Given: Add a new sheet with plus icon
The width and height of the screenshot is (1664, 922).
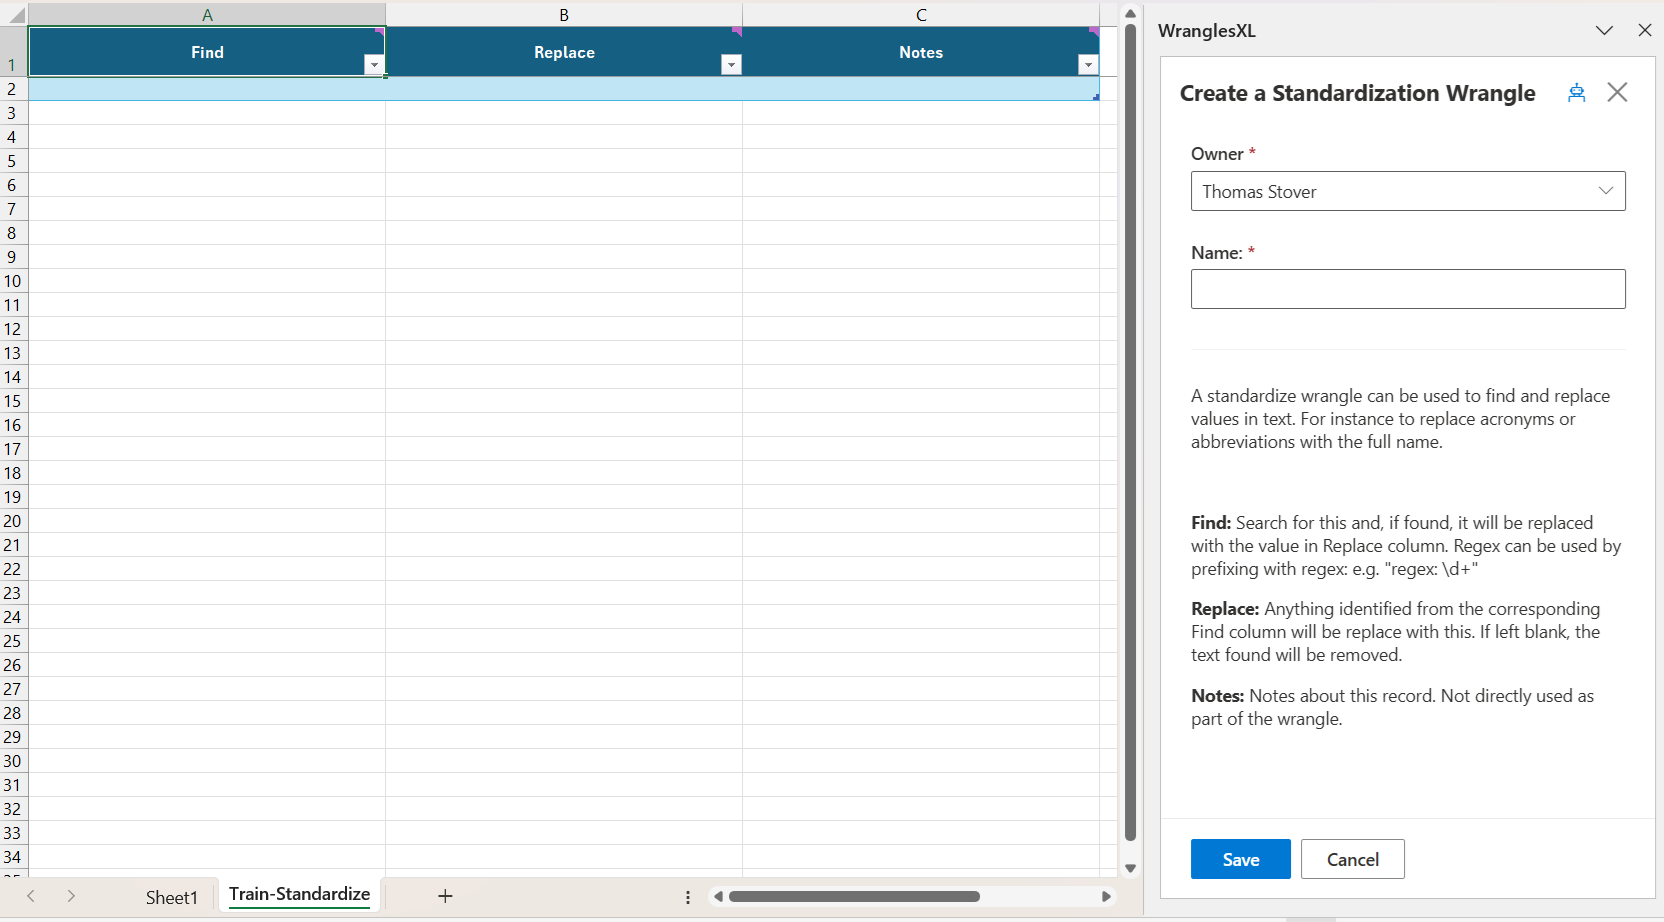Looking at the screenshot, I should click(445, 896).
